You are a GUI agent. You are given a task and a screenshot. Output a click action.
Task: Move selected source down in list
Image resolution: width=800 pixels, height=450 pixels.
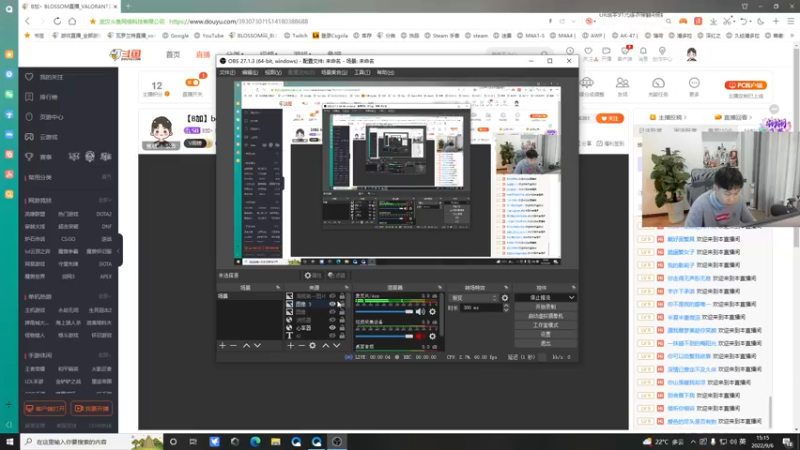point(337,345)
